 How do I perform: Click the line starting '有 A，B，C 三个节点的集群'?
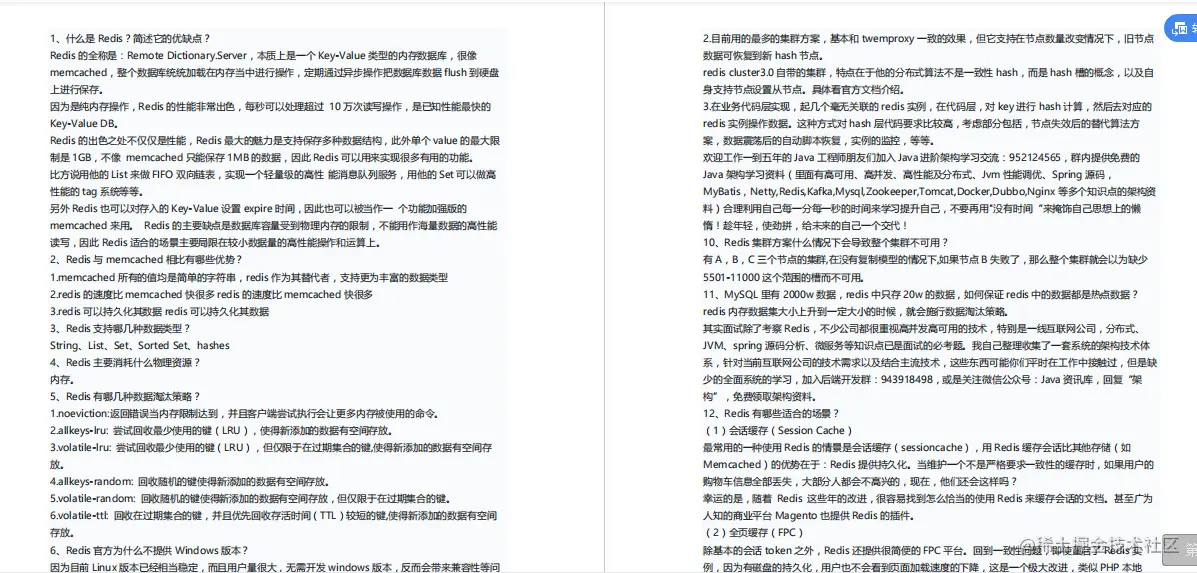point(925,259)
